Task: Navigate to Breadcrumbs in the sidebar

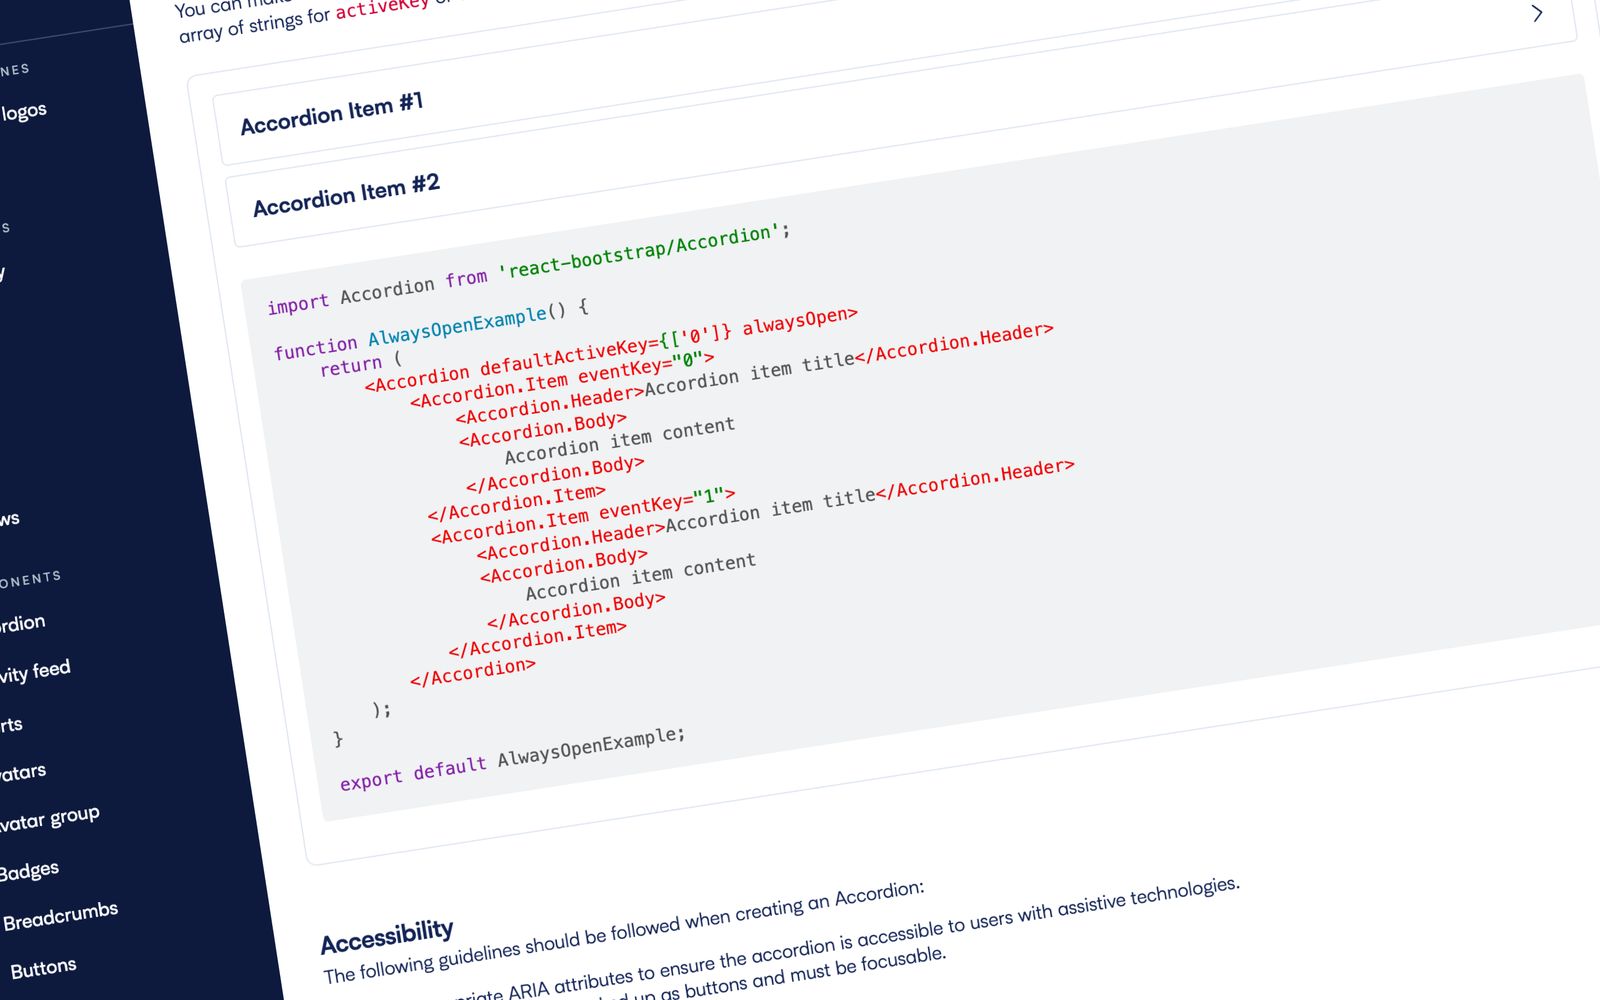Action: (x=60, y=916)
